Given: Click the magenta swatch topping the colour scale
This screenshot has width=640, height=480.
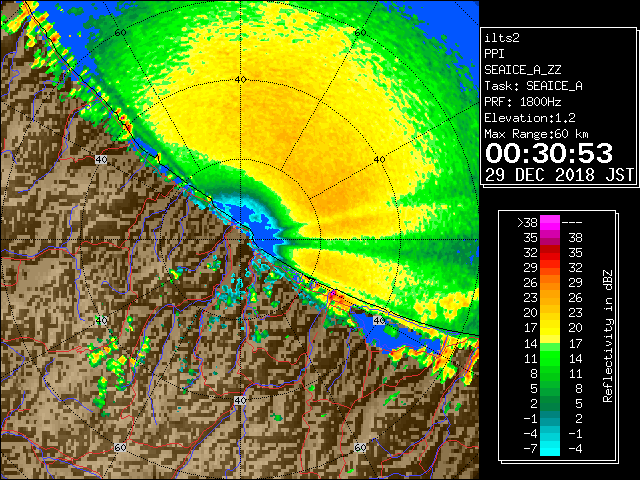Looking at the screenshot, I should click(550, 223).
